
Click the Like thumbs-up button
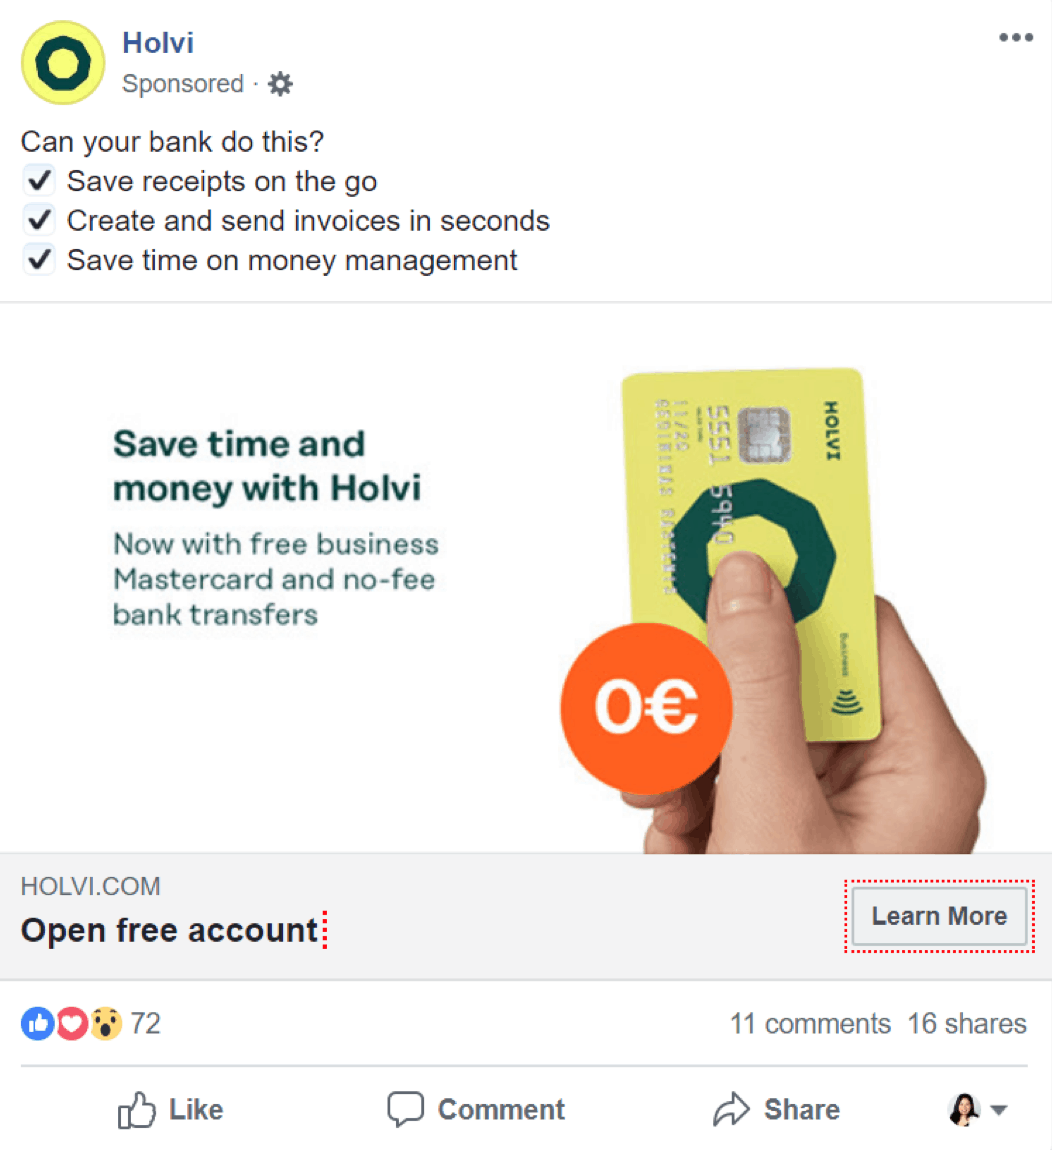[x=170, y=1110]
